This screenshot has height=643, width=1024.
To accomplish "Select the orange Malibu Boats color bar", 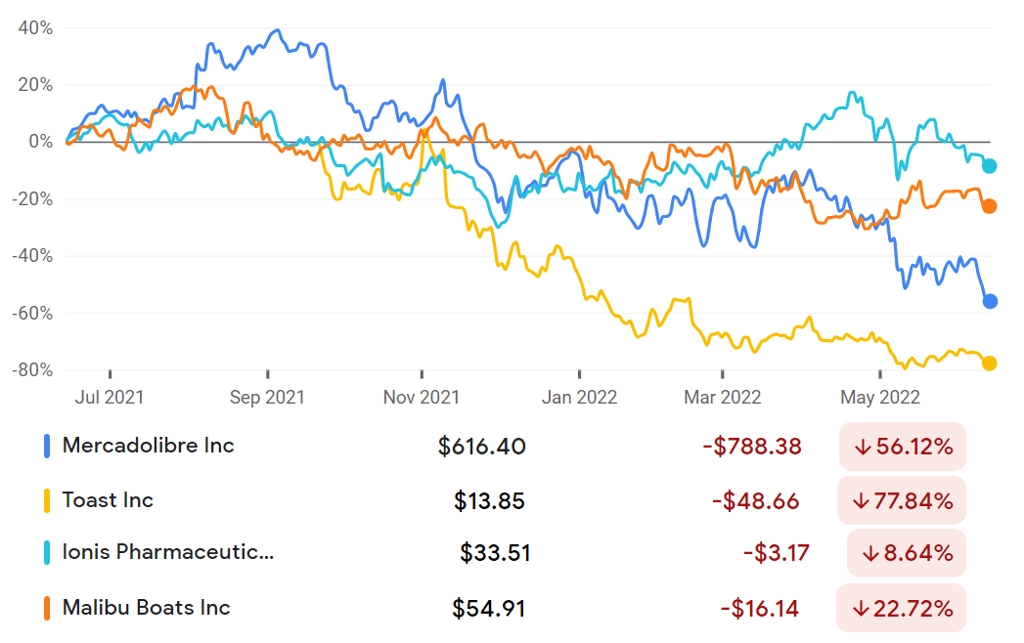I will pyautogui.click(x=47, y=608).
